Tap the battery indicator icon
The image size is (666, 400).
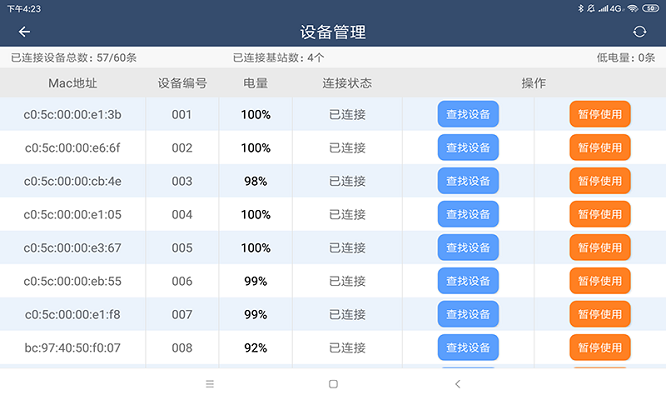coord(650,8)
